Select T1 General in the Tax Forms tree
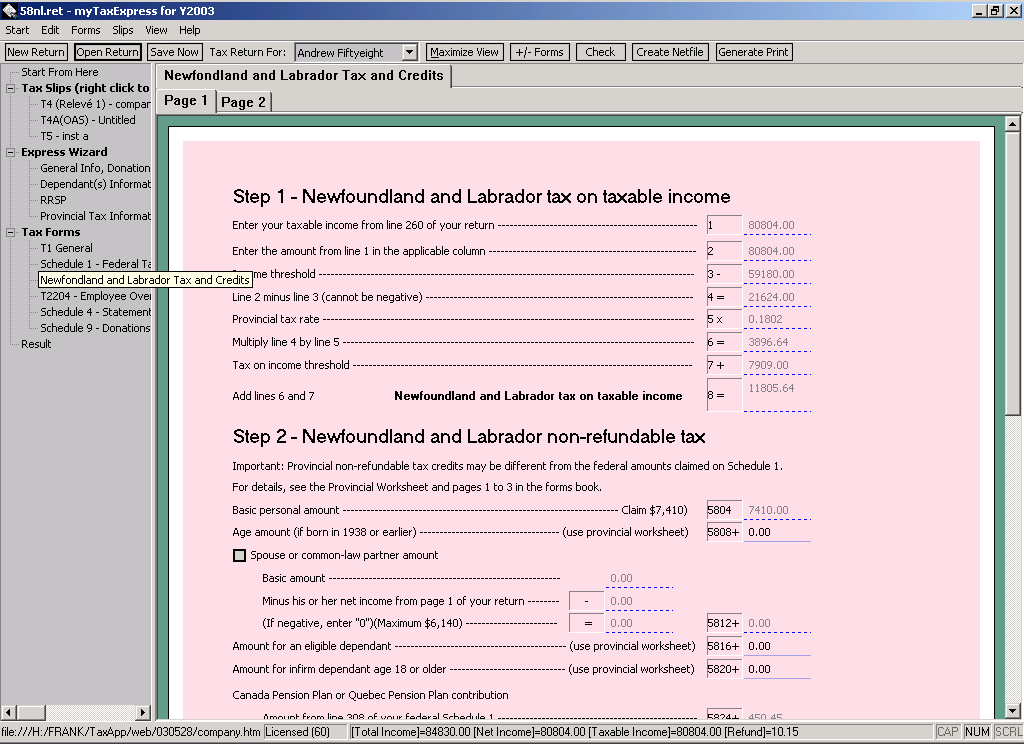 [66, 248]
